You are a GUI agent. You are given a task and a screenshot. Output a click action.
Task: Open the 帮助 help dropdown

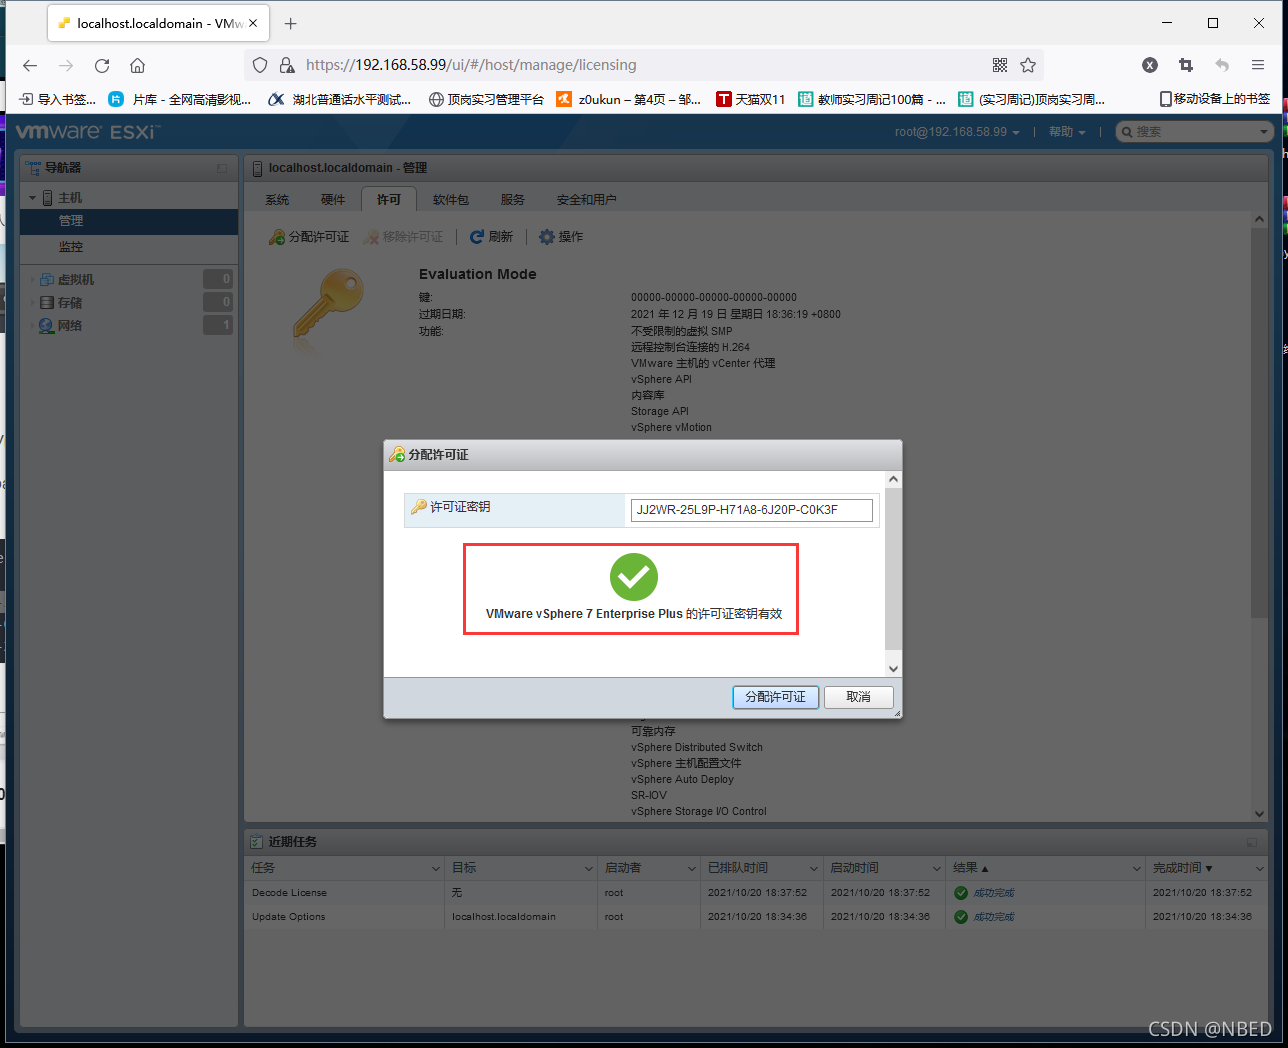(1067, 132)
